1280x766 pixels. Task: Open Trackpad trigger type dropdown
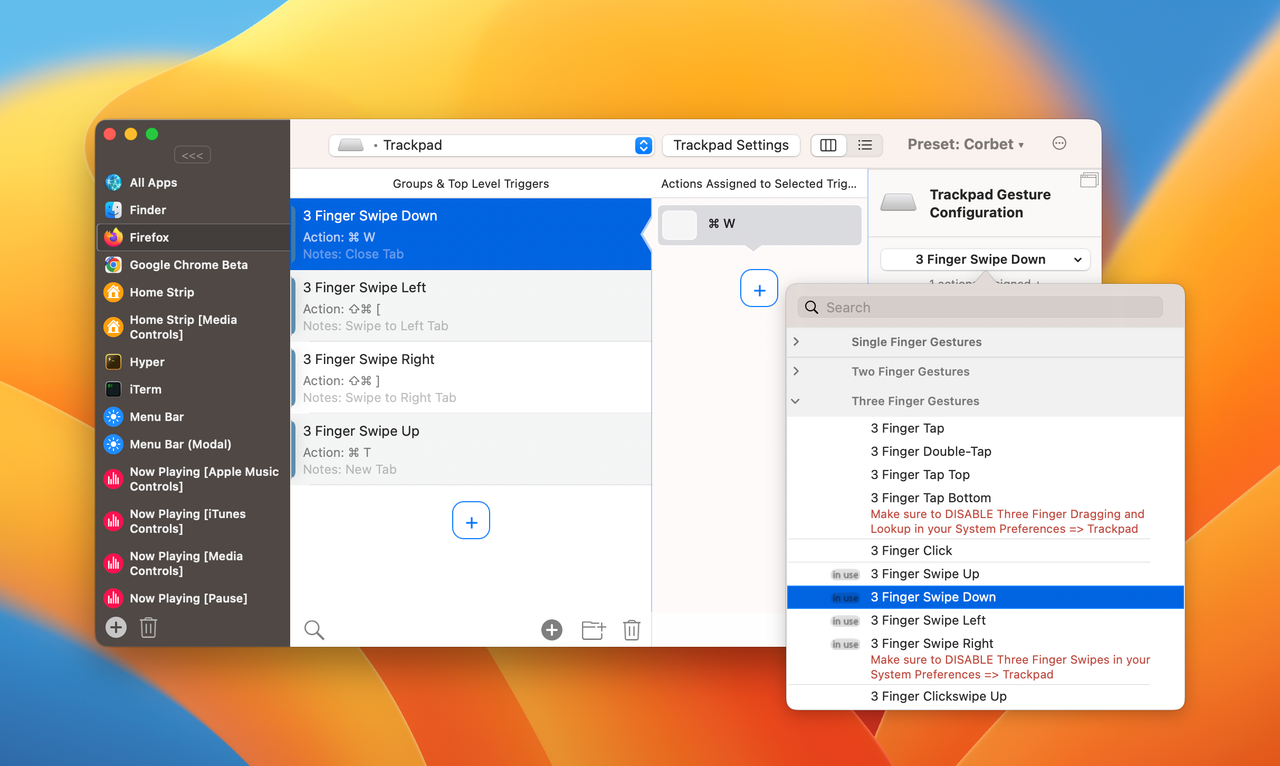491,145
